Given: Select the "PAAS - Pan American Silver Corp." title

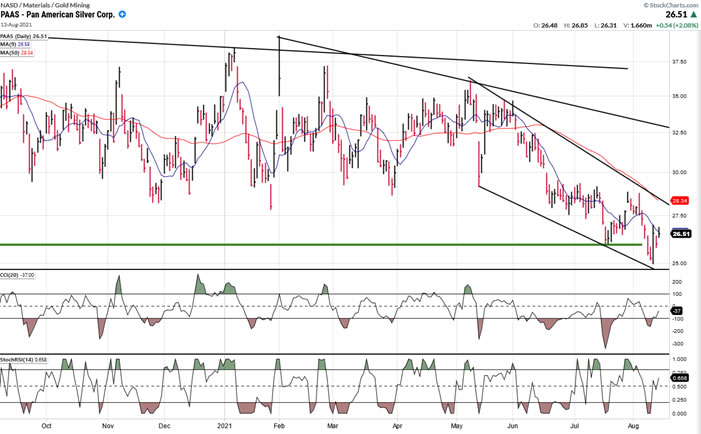Looking at the screenshot, I should [58, 14].
